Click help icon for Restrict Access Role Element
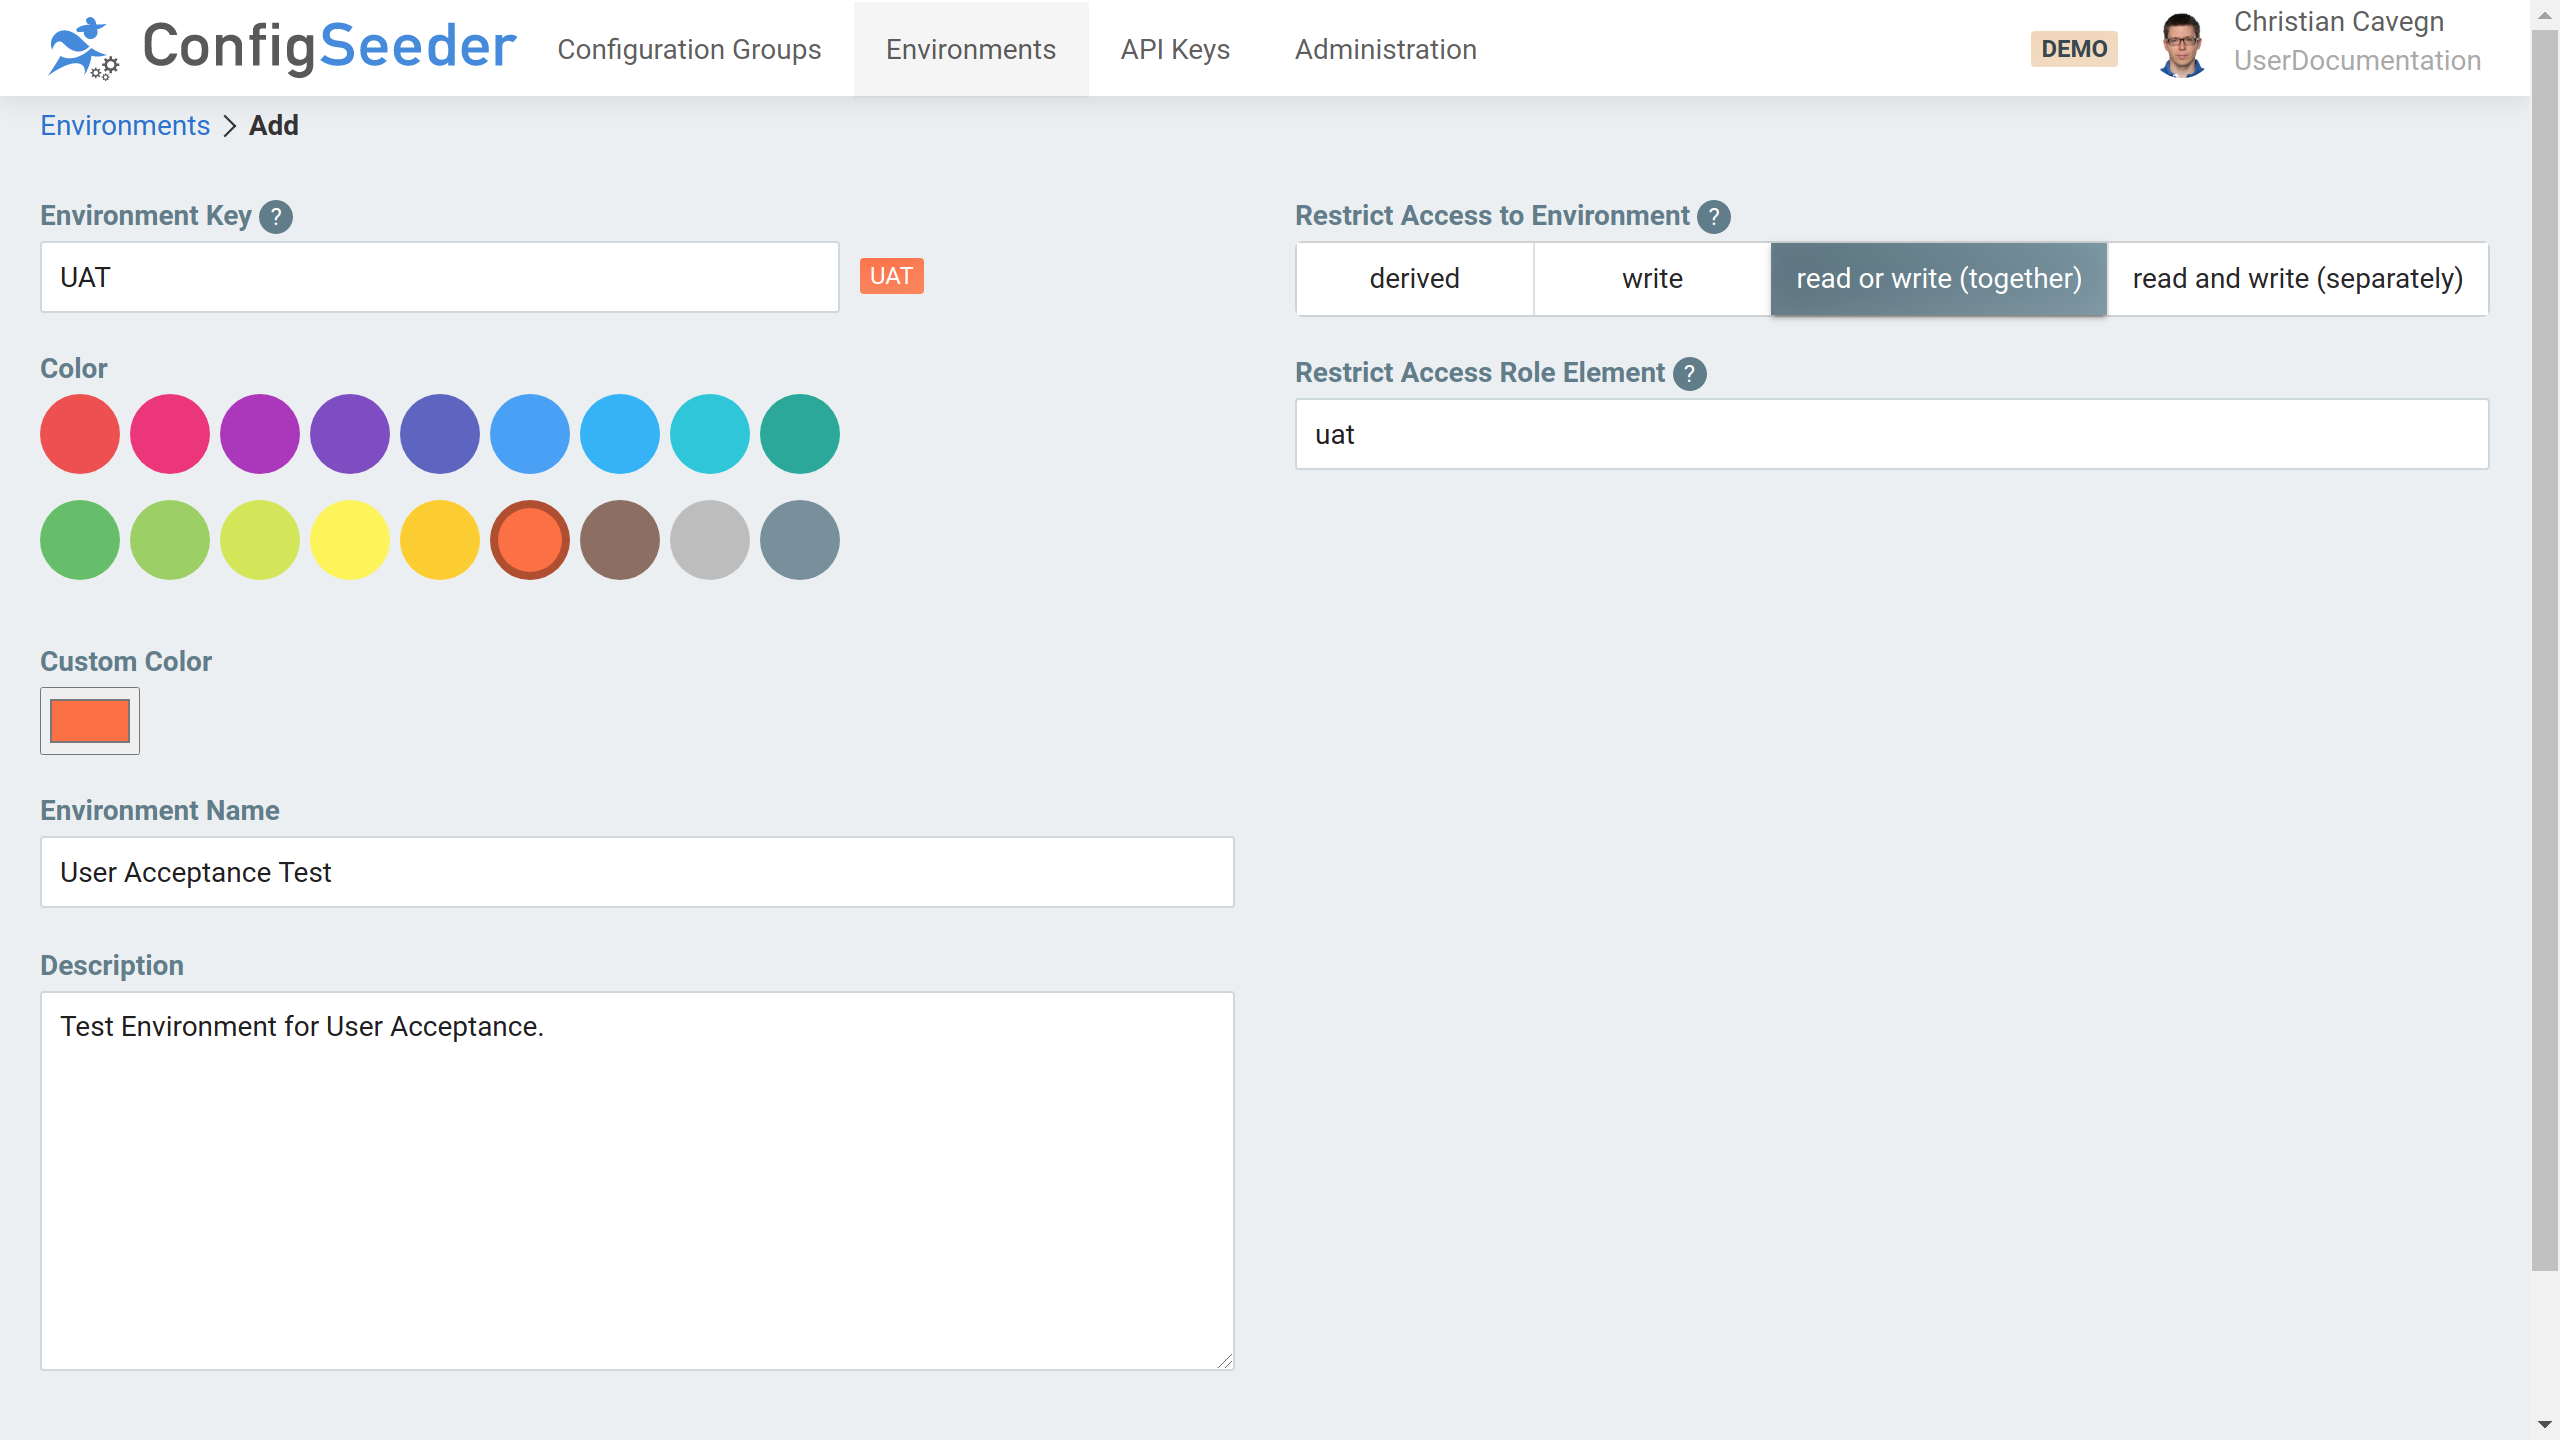Screen dimensions: 2560x1440 1689,373
